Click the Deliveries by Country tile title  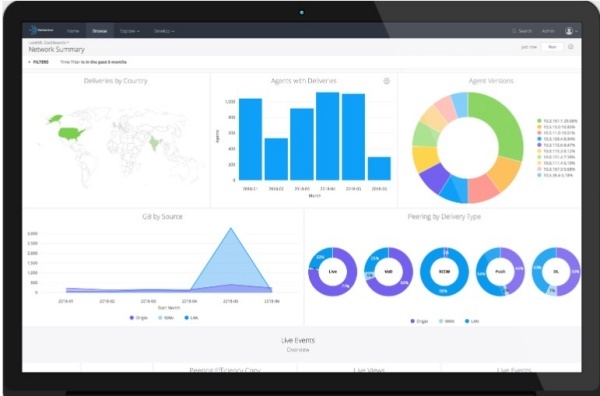click(x=116, y=81)
